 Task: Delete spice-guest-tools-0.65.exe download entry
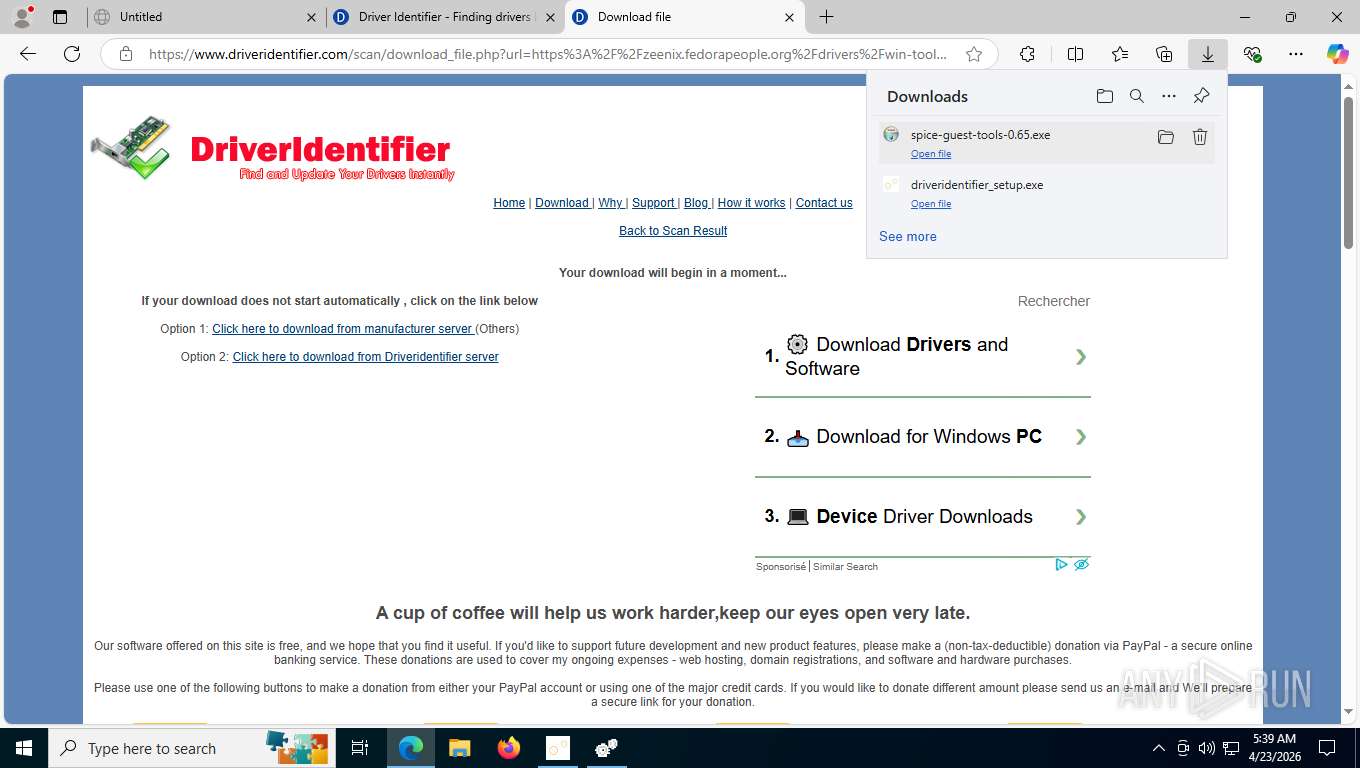click(x=1200, y=137)
